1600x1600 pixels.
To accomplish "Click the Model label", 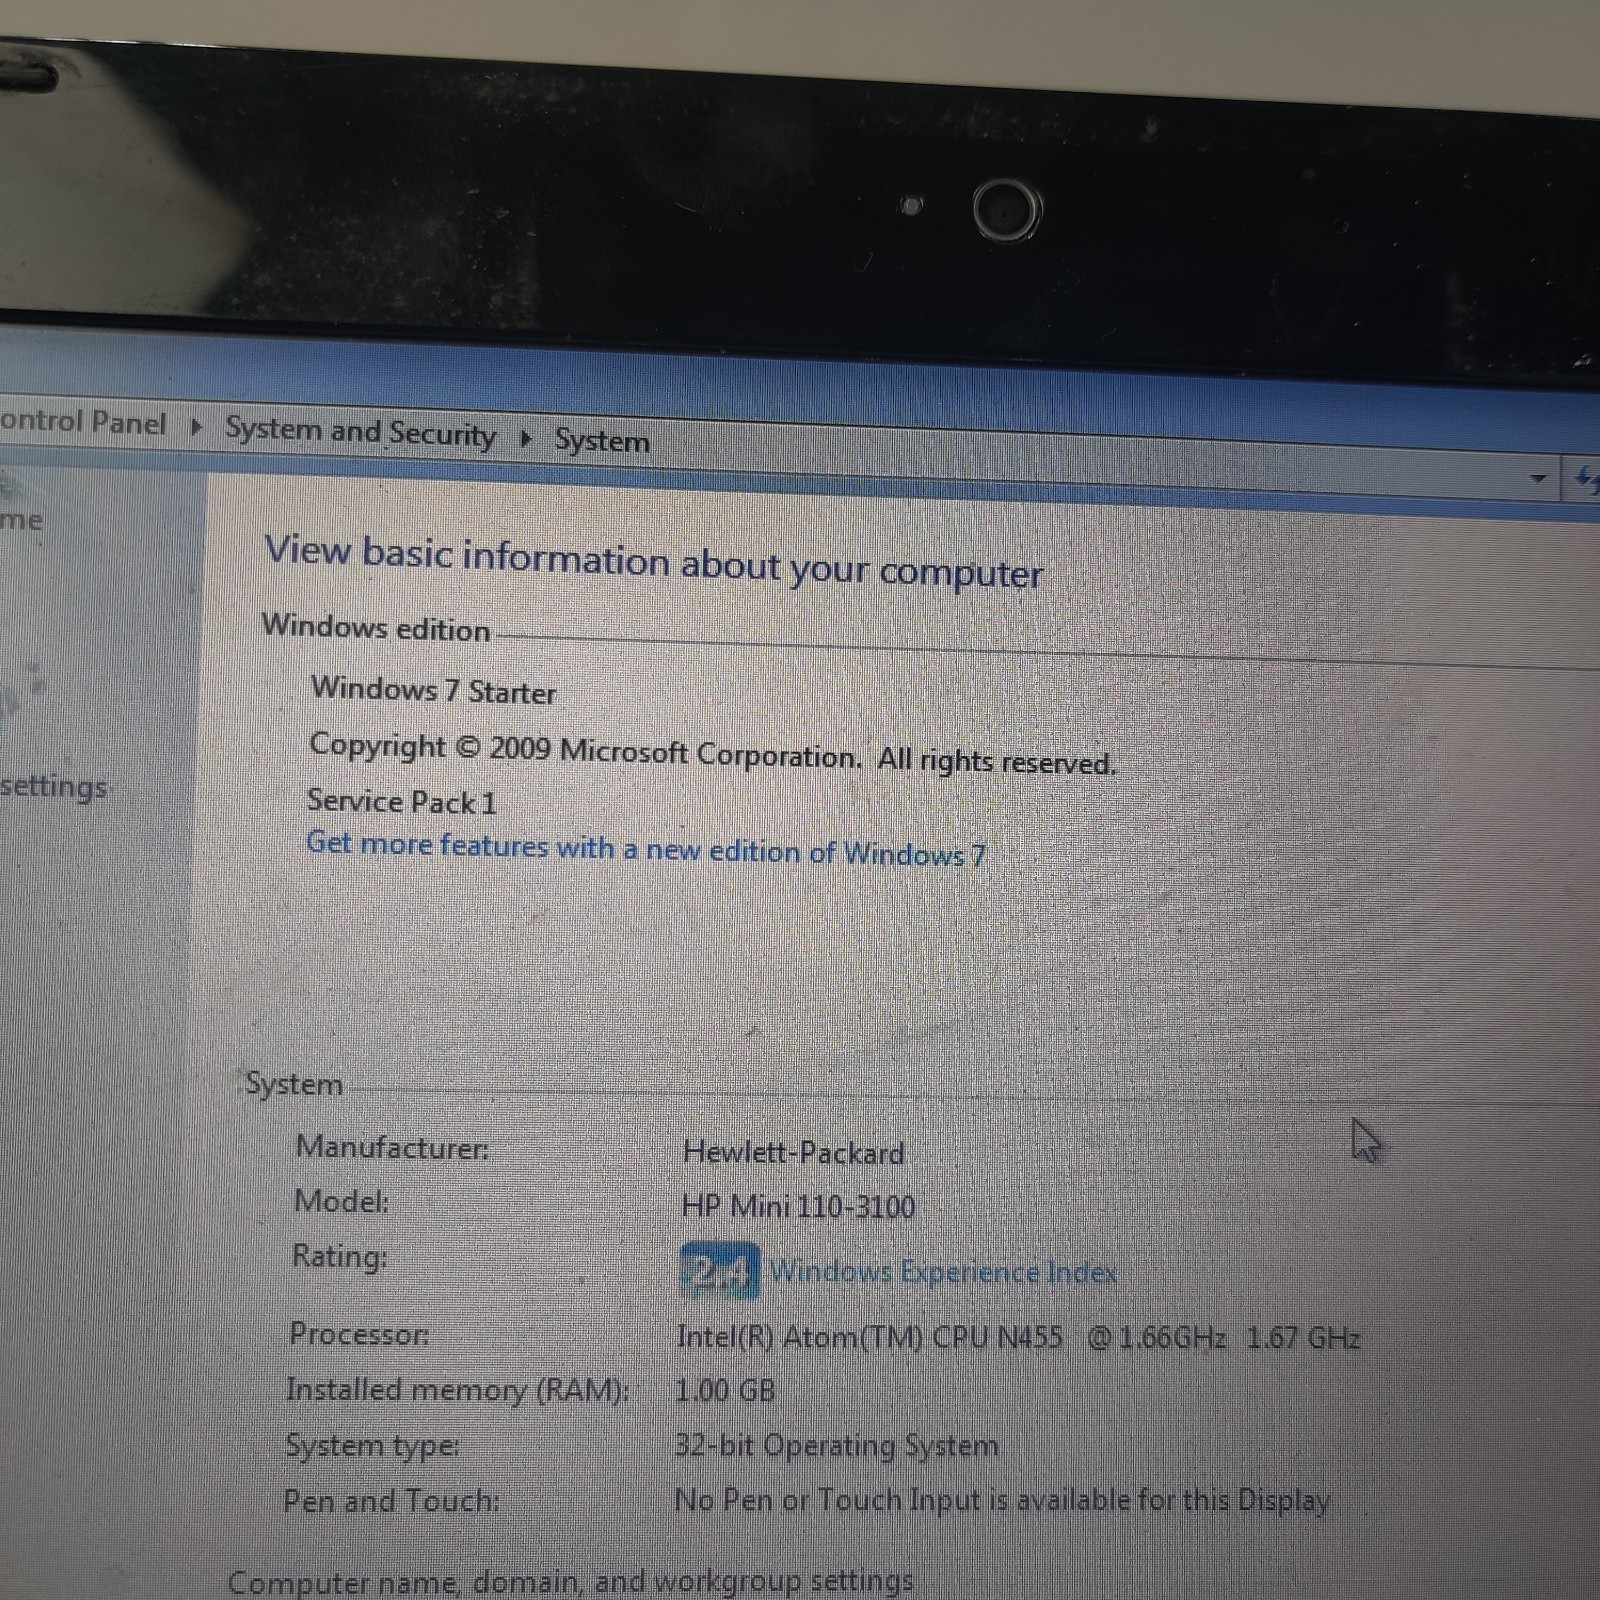I will 341,1201.
